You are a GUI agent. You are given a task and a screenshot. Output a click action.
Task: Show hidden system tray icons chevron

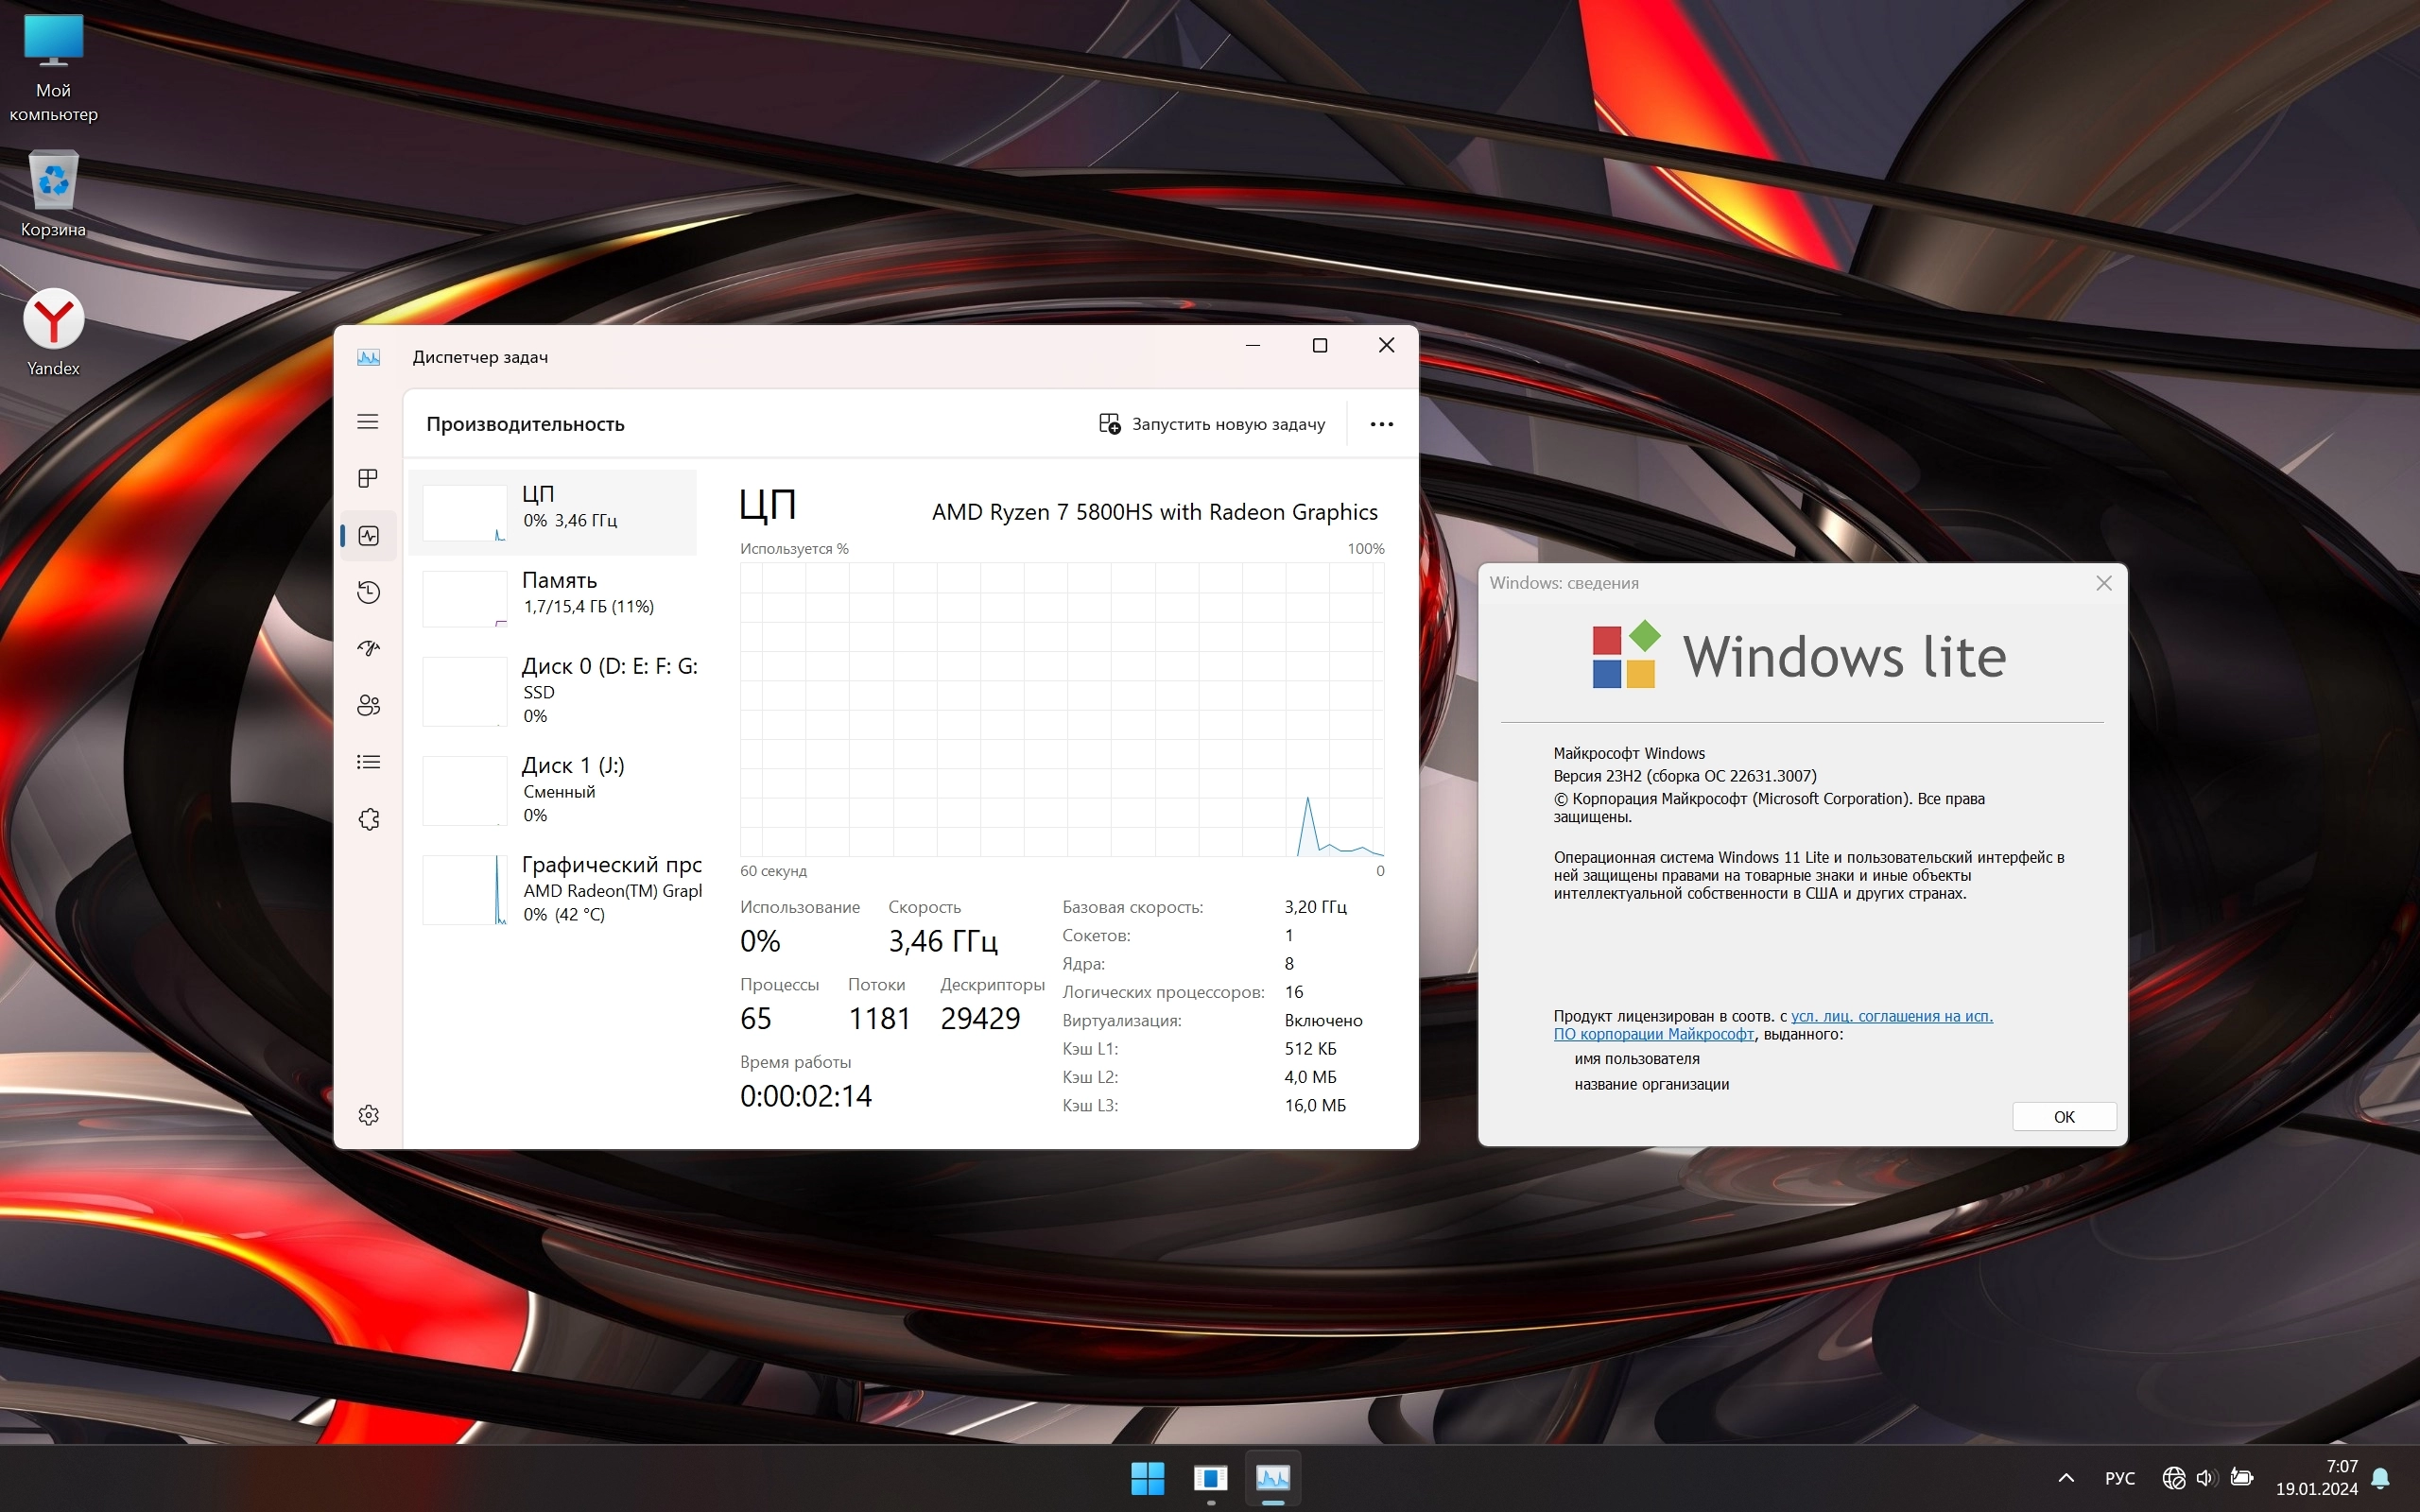(2066, 1477)
